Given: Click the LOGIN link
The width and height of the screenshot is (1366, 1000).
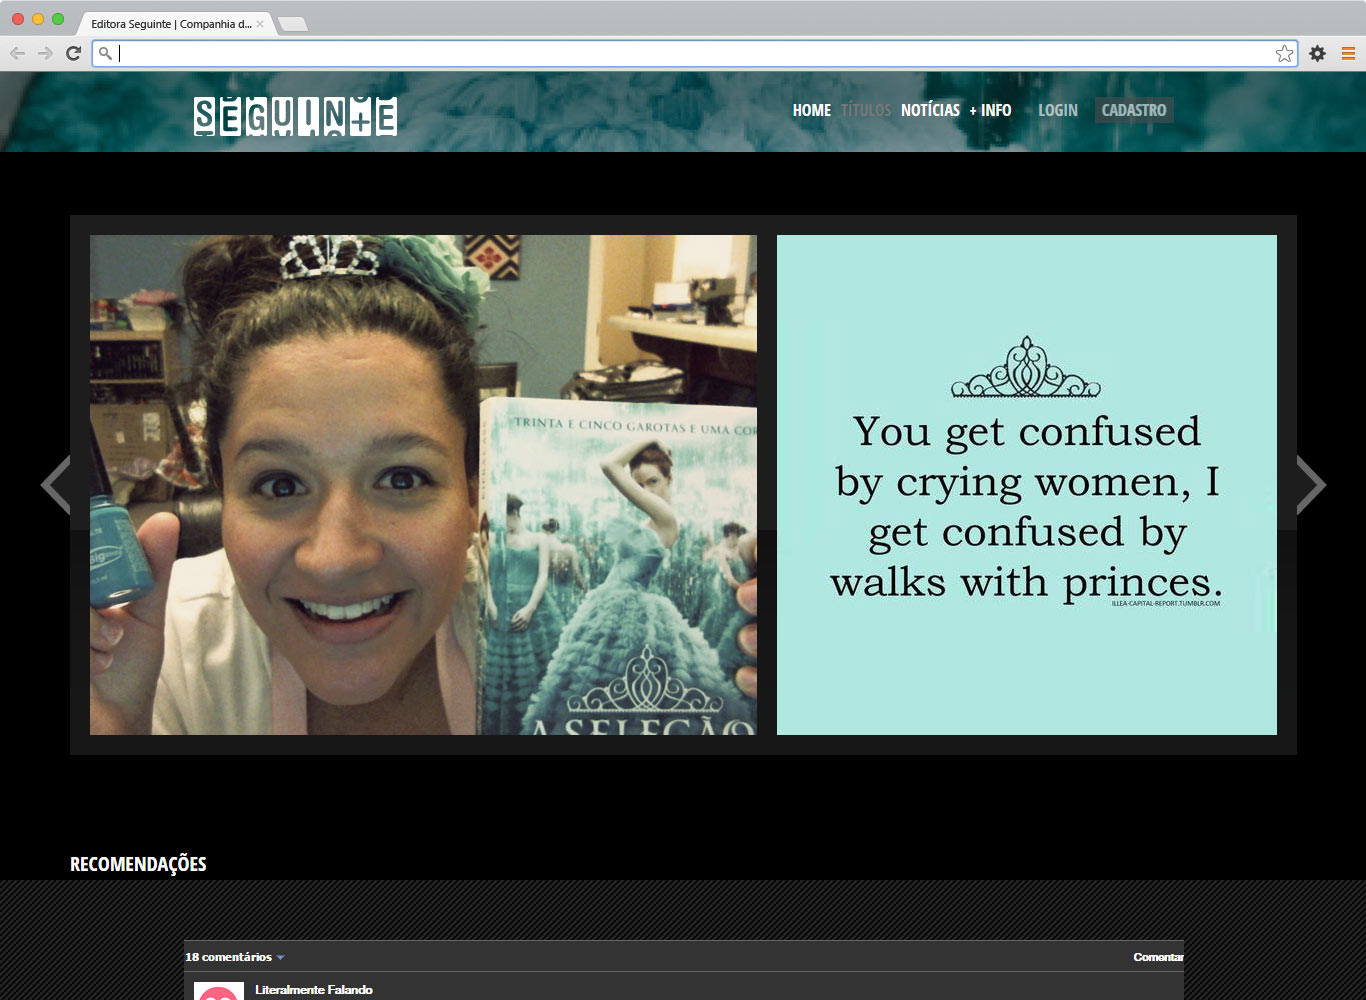Looking at the screenshot, I should tap(1057, 110).
